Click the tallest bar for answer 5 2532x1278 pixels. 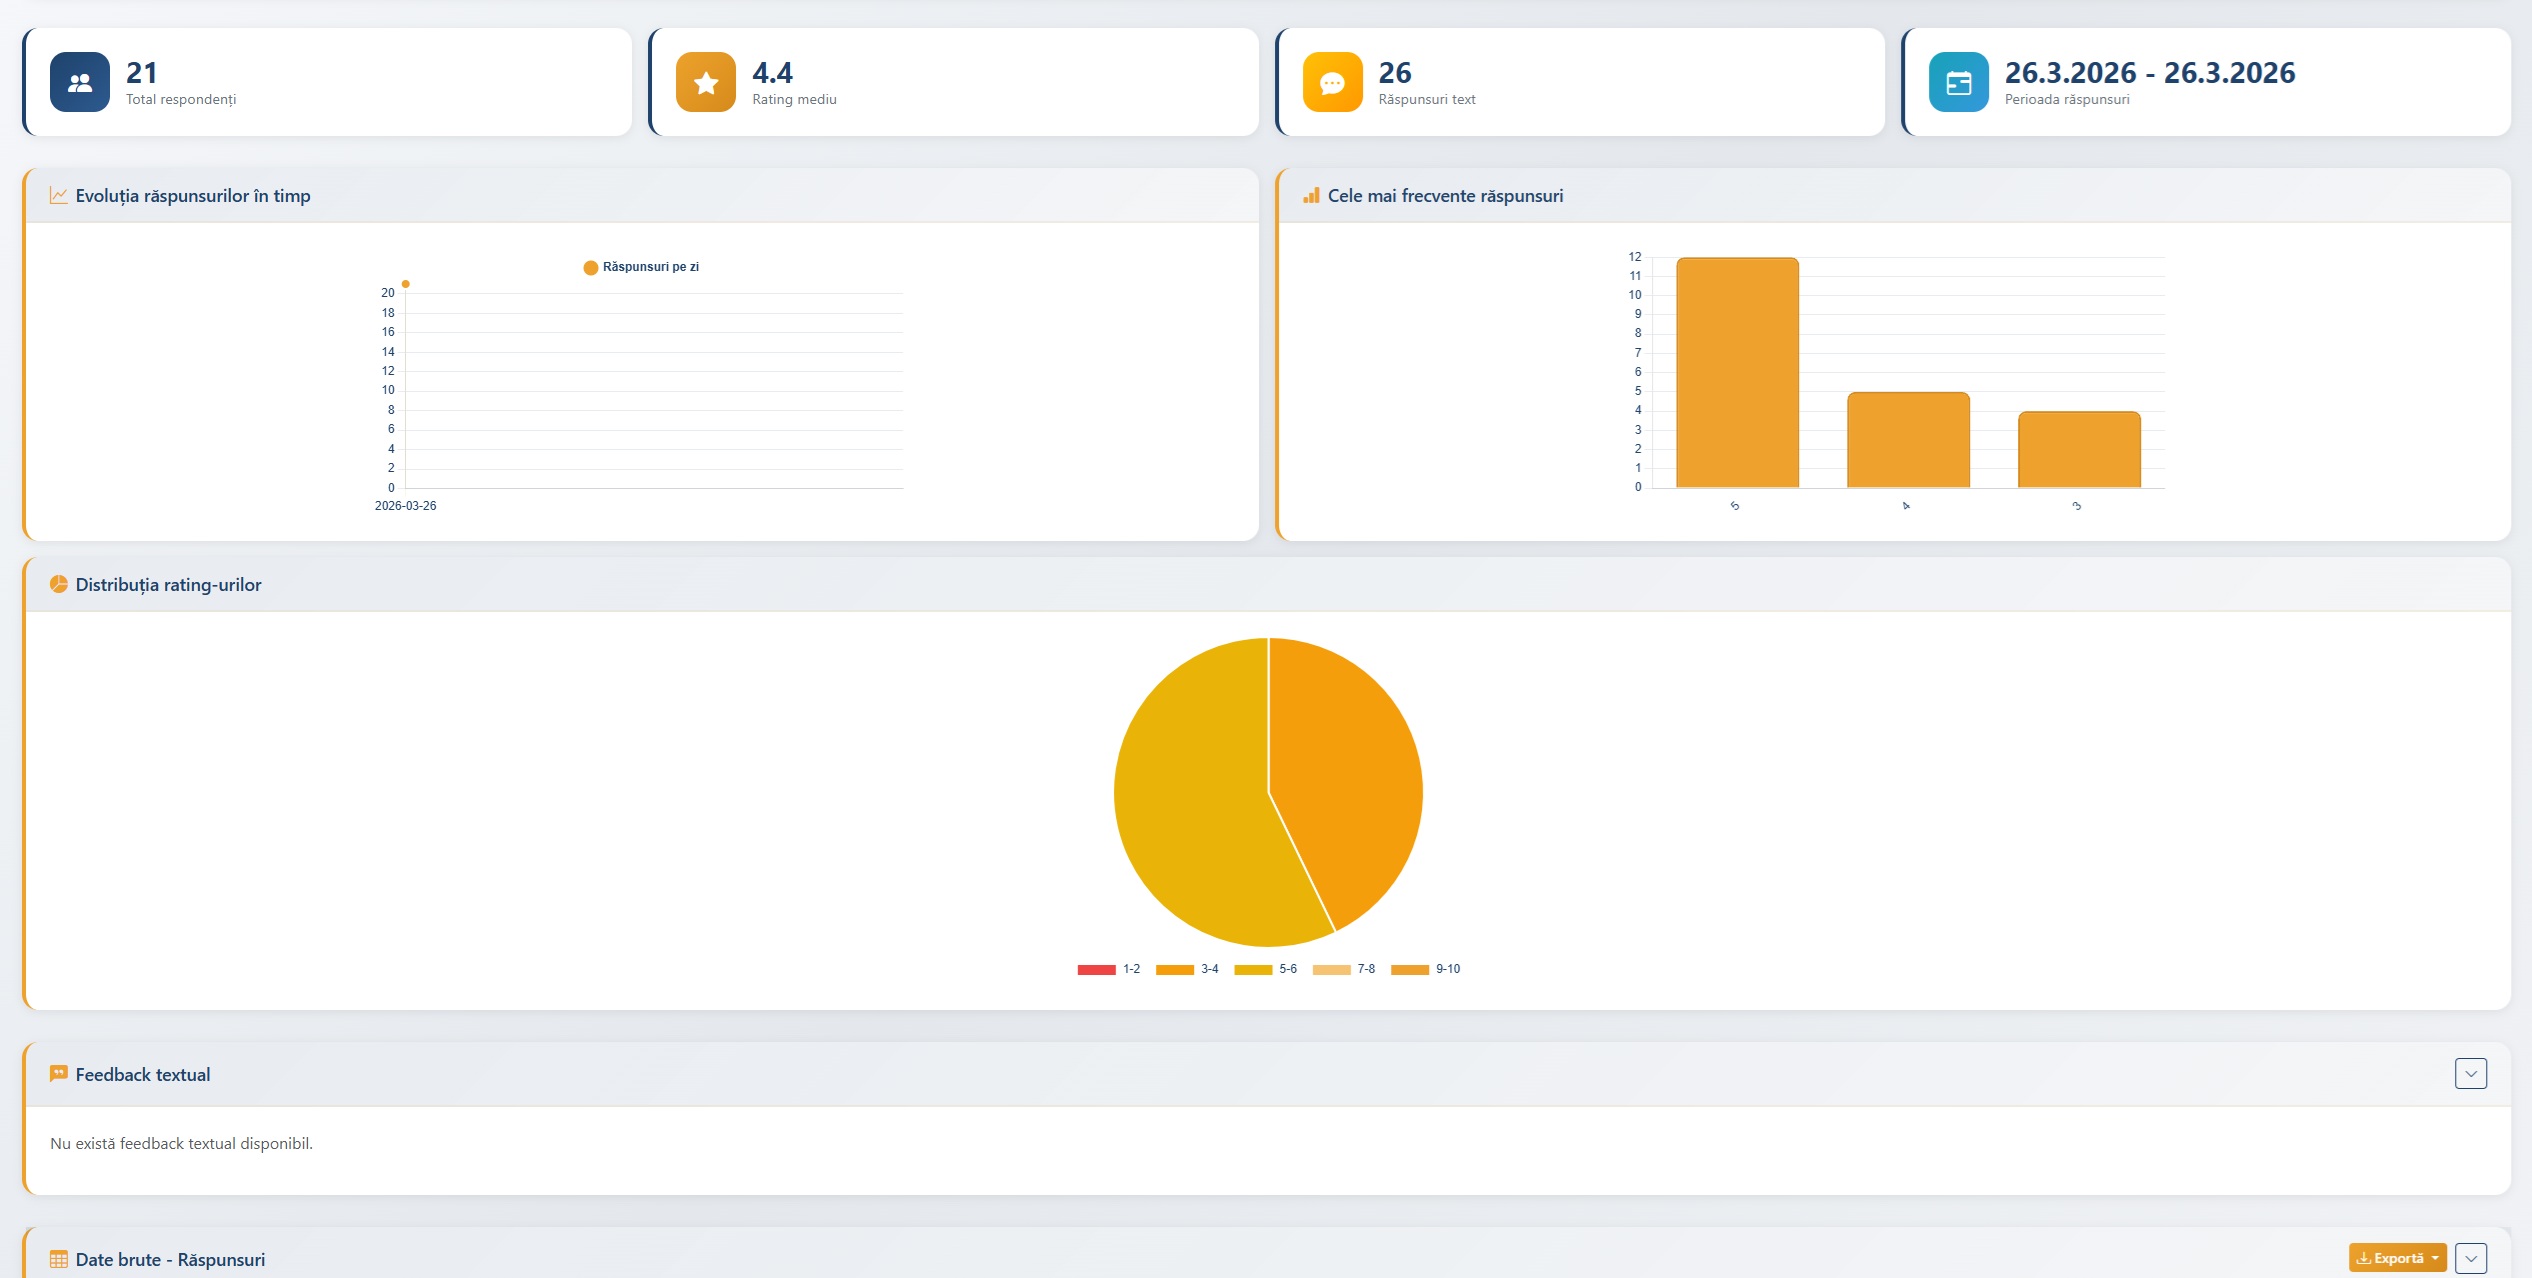coord(1737,373)
